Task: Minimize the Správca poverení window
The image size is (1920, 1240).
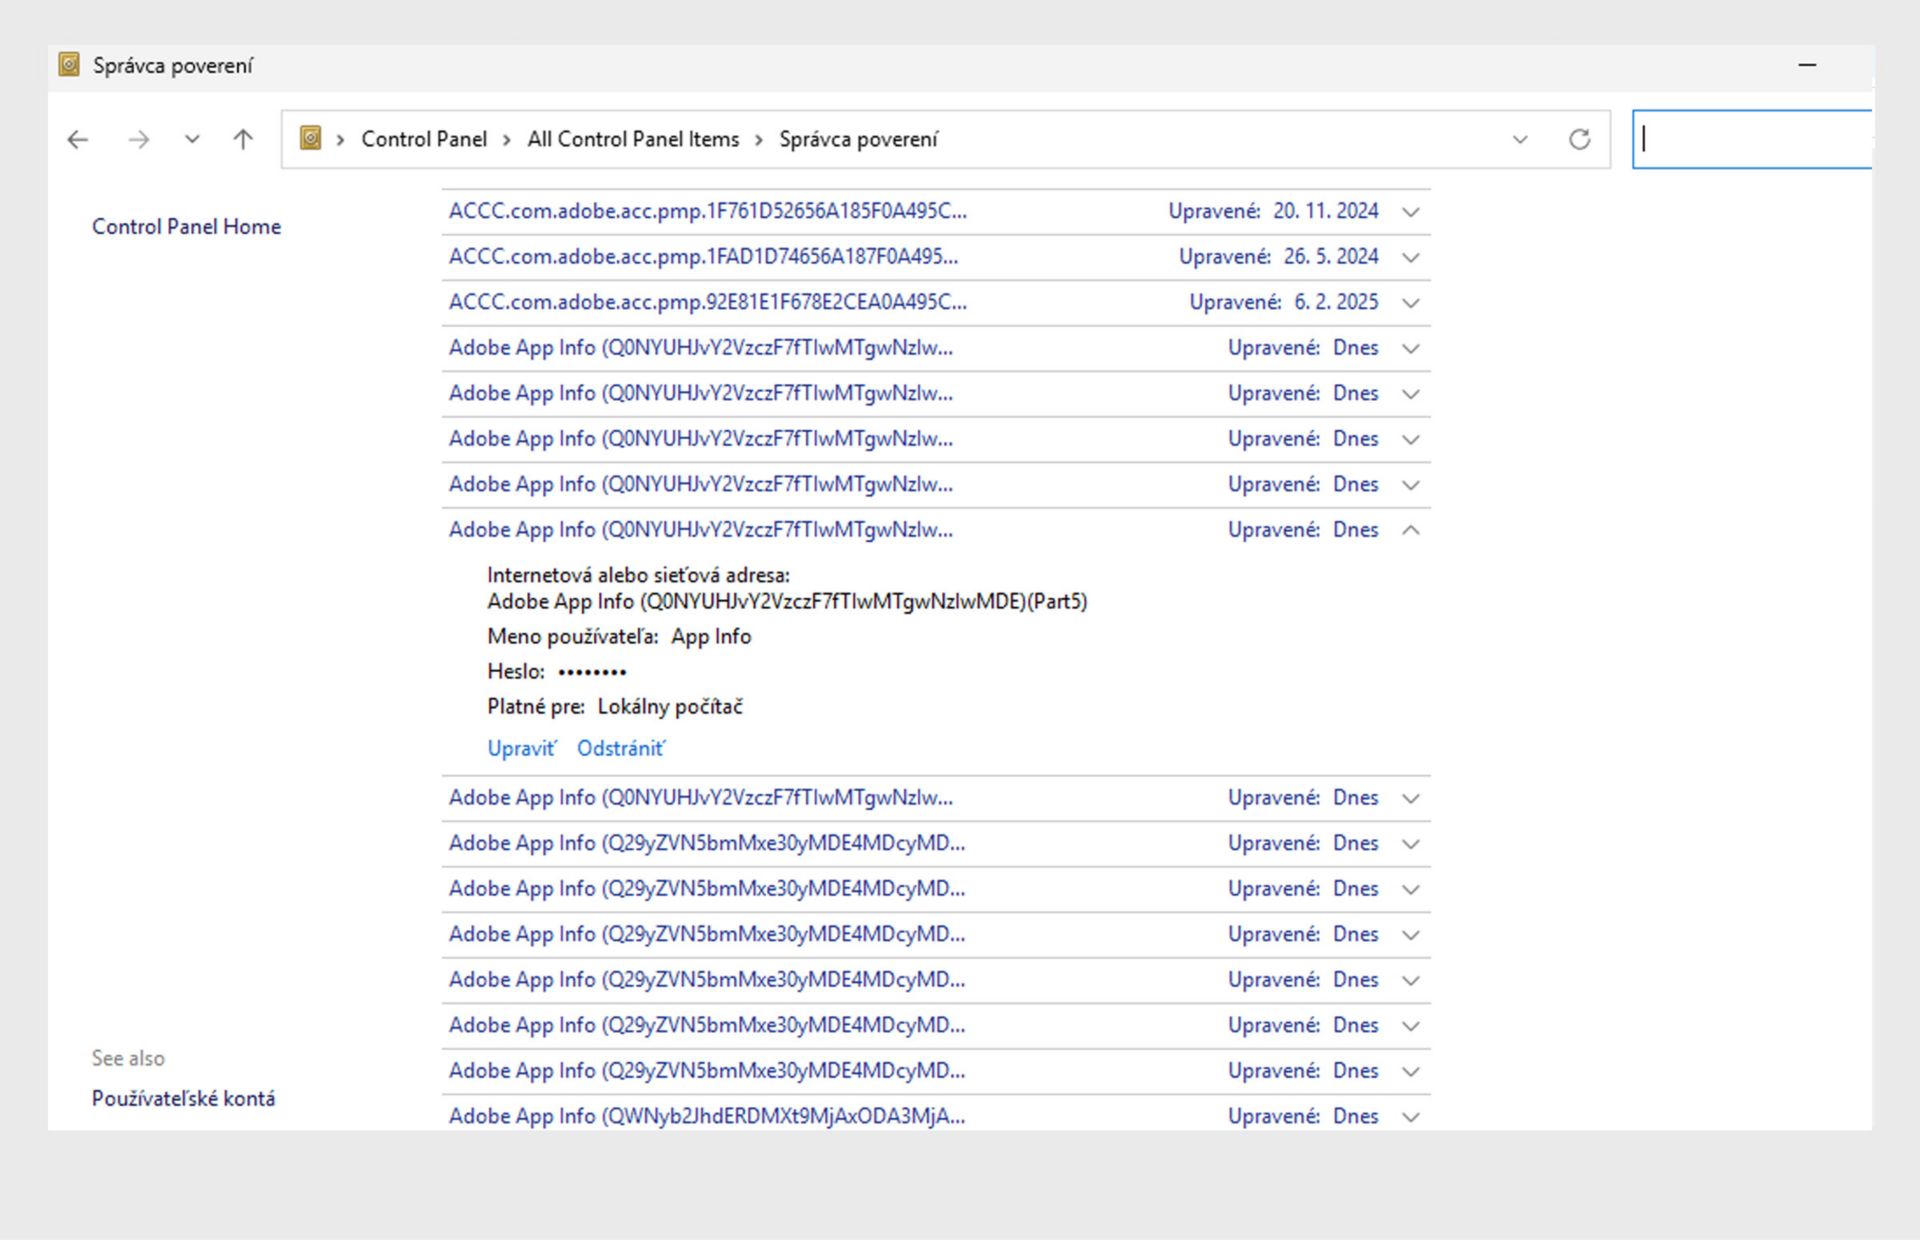Action: pyautogui.click(x=1807, y=65)
